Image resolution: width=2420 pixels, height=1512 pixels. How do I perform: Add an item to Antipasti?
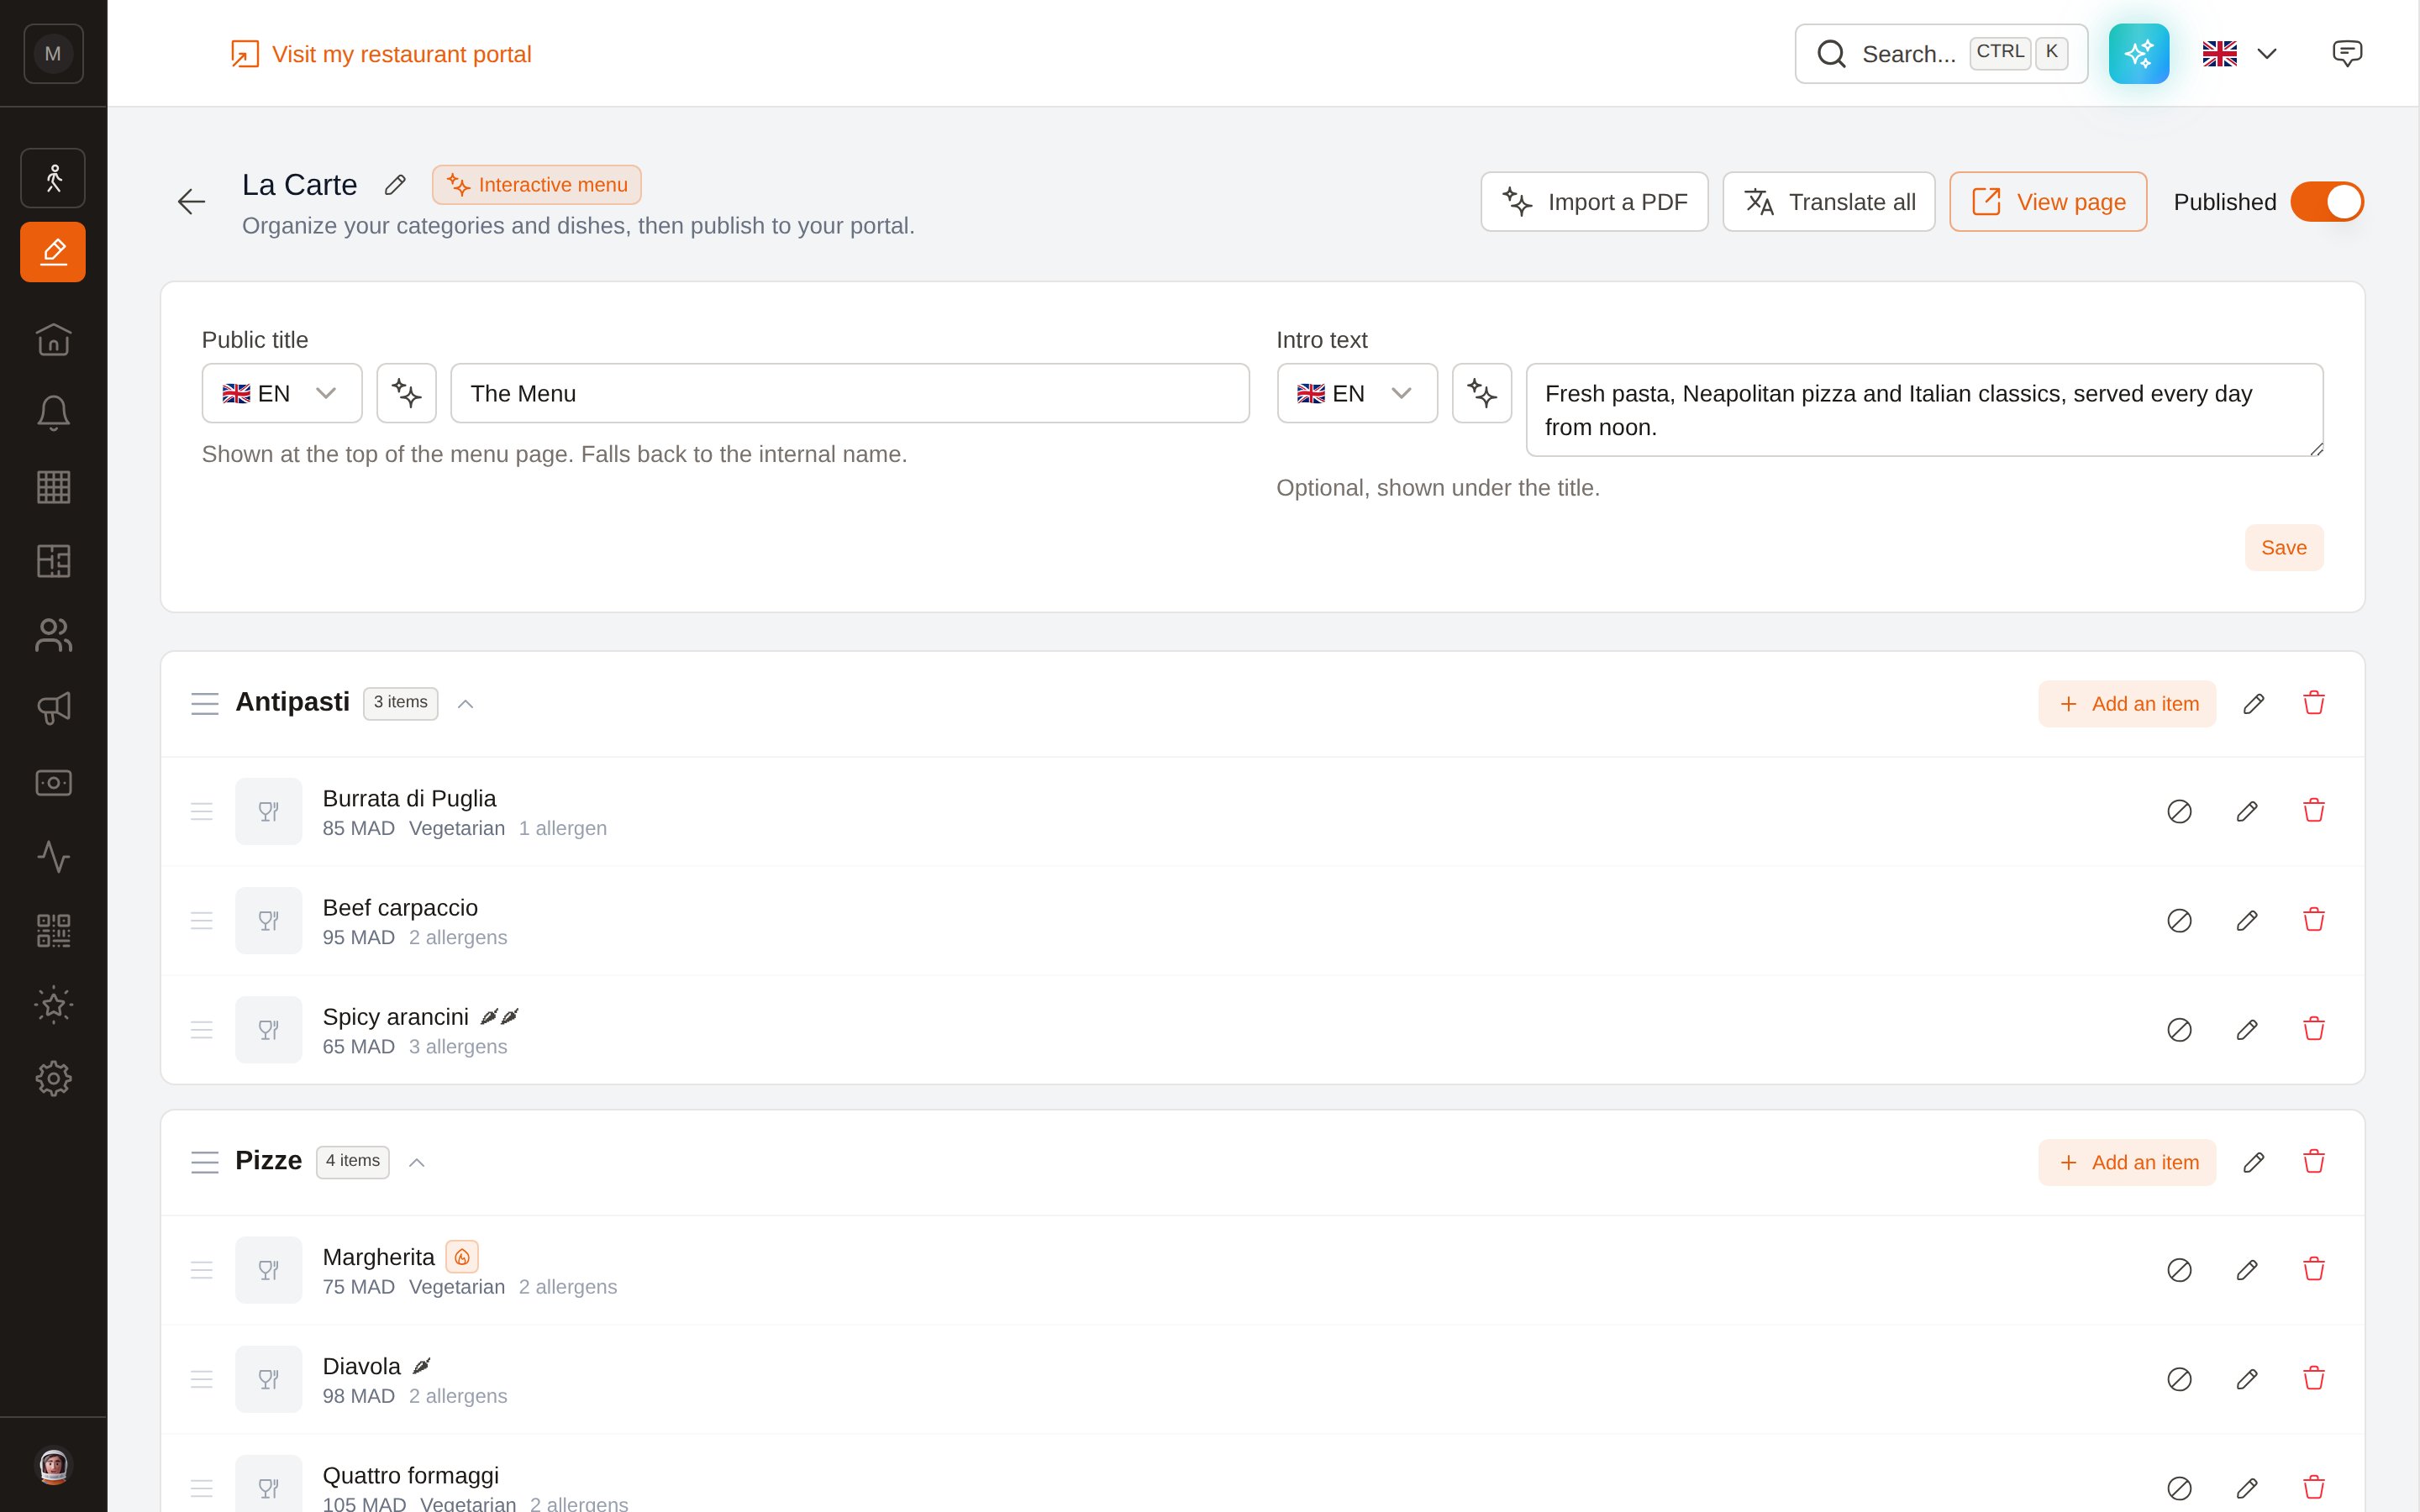(x=2127, y=704)
